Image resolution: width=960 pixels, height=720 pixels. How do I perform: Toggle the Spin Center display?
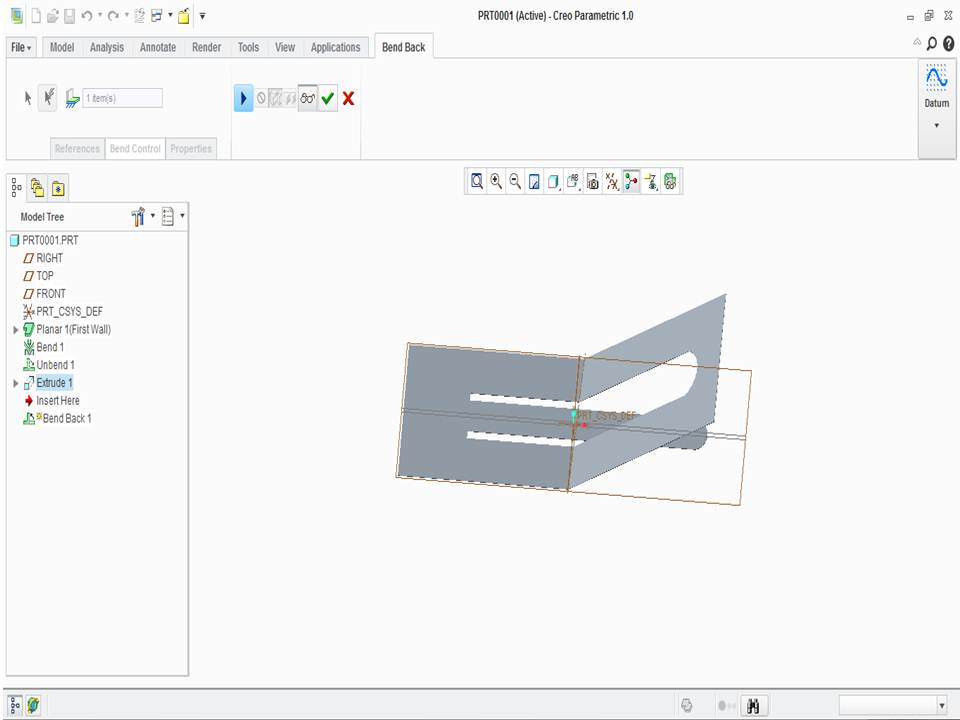pos(631,182)
